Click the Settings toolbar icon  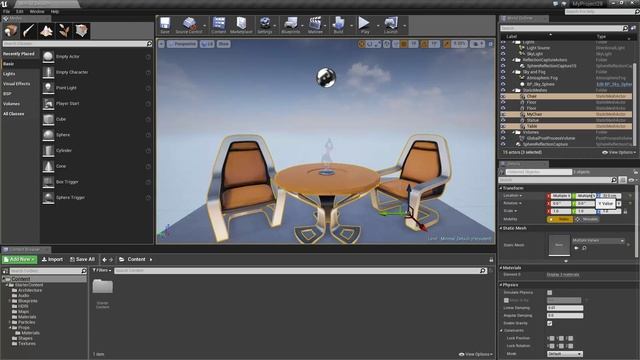(265, 25)
